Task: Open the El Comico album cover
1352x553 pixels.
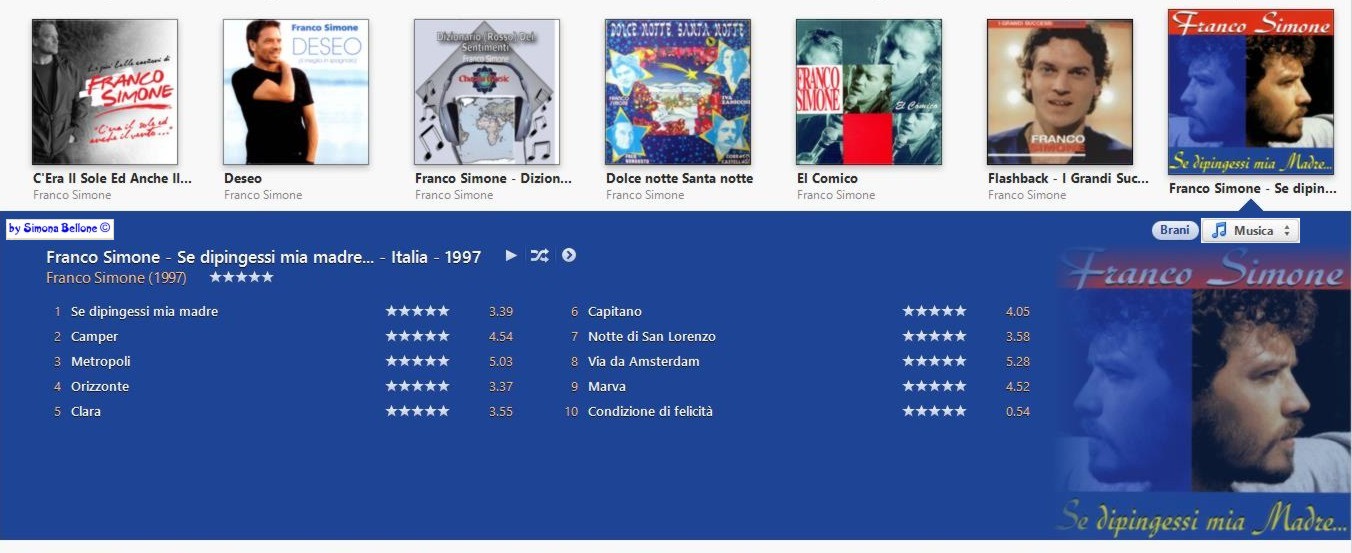Action: pos(869,92)
